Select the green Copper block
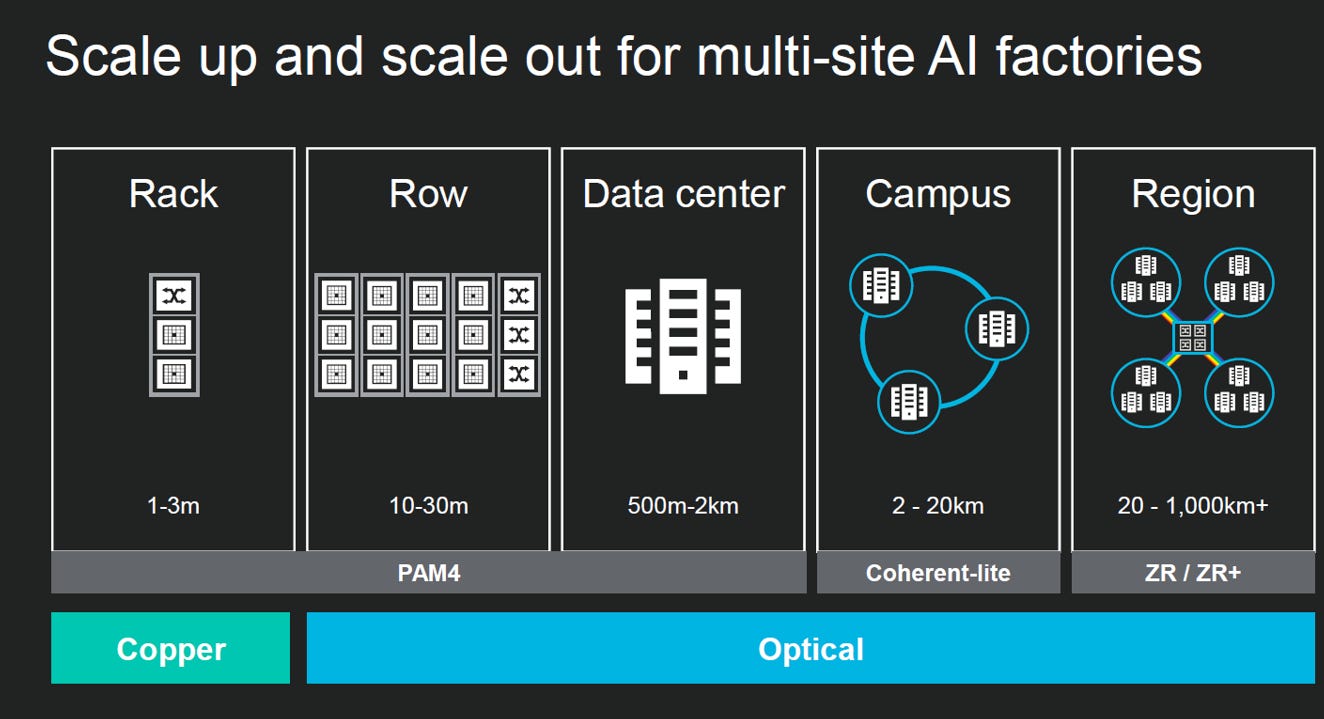Screen dimensions: 1324x719 (x=170, y=648)
